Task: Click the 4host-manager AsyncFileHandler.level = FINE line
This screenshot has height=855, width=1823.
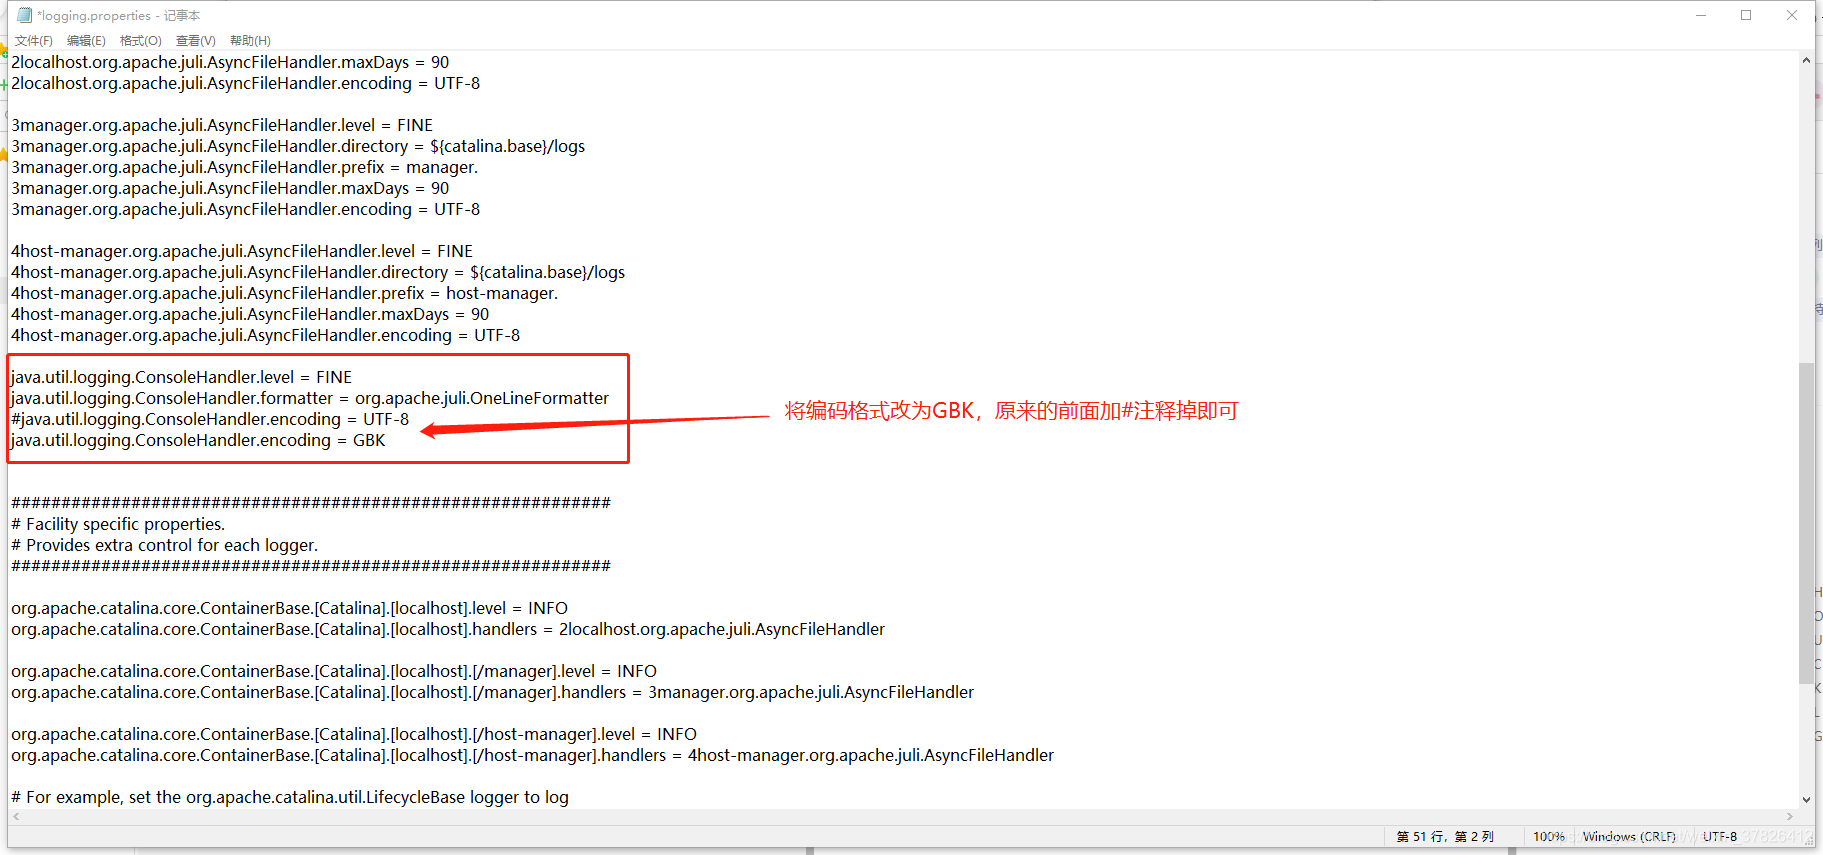Action: 242,251
